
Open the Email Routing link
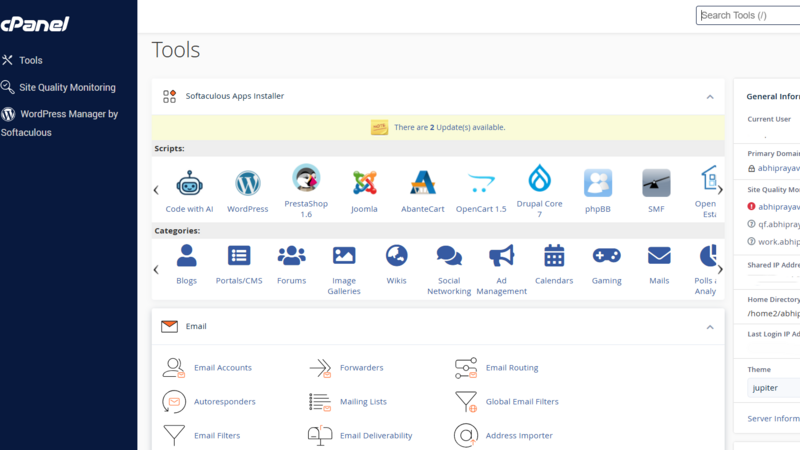click(512, 367)
